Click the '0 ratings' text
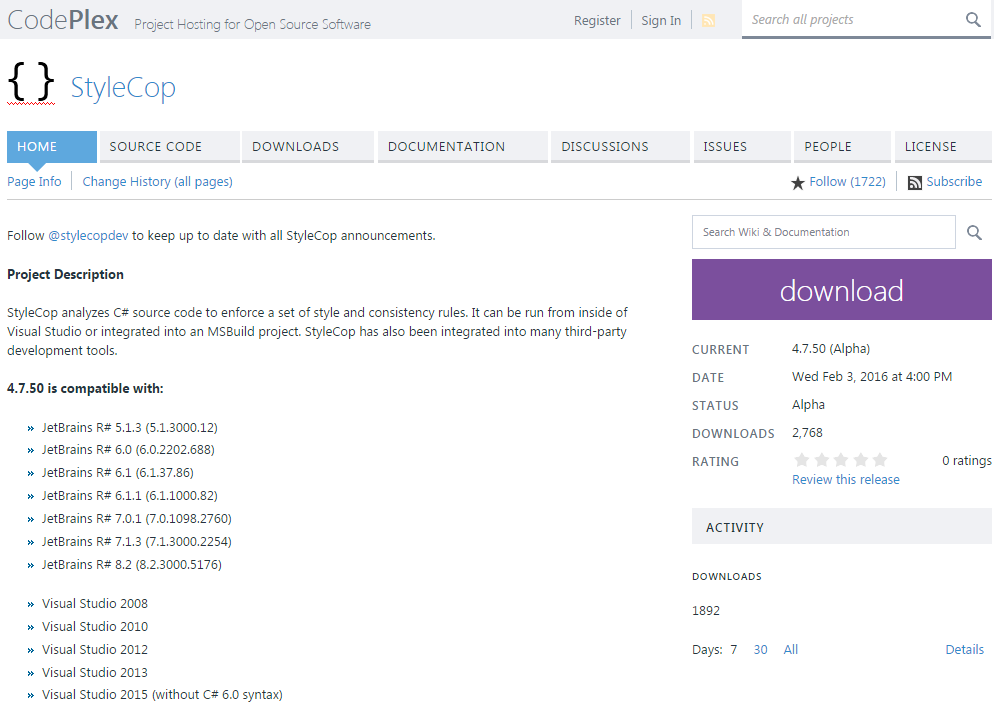The width and height of the screenshot is (994, 707). [x=967, y=460]
